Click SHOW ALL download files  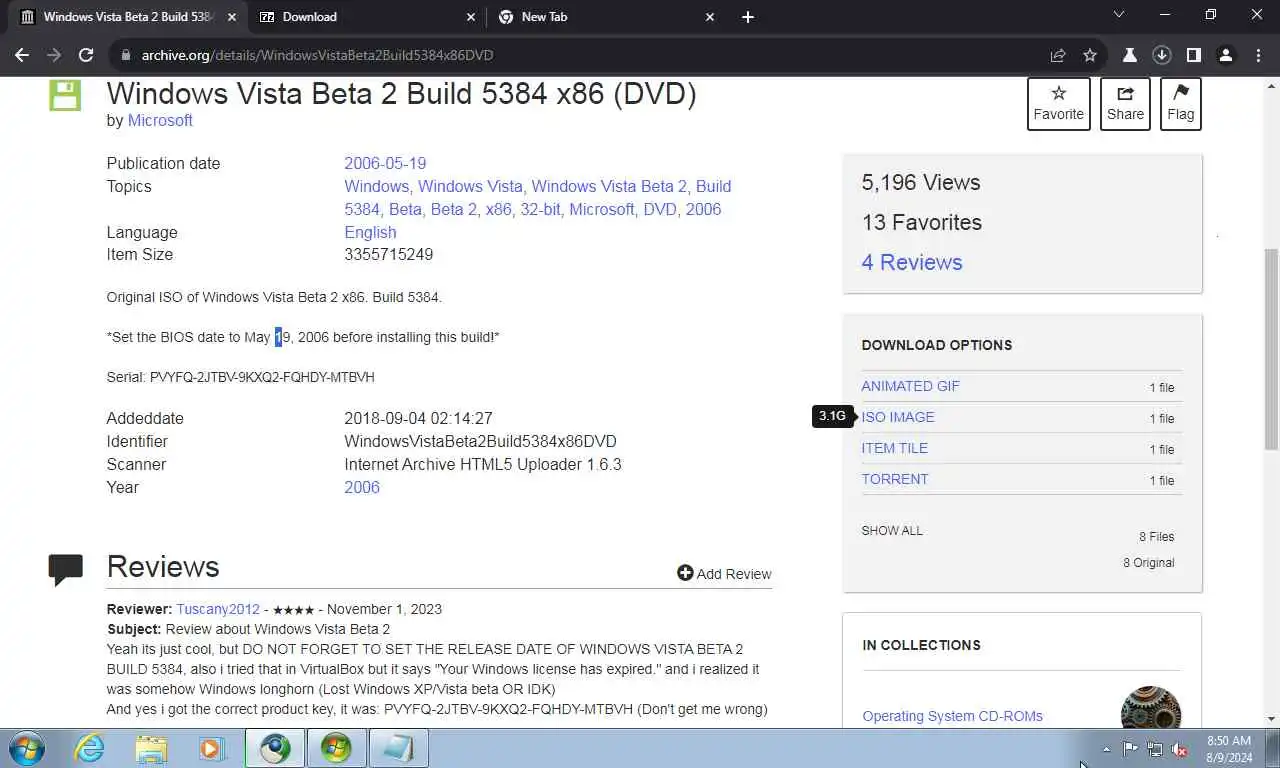click(x=892, y=530)
